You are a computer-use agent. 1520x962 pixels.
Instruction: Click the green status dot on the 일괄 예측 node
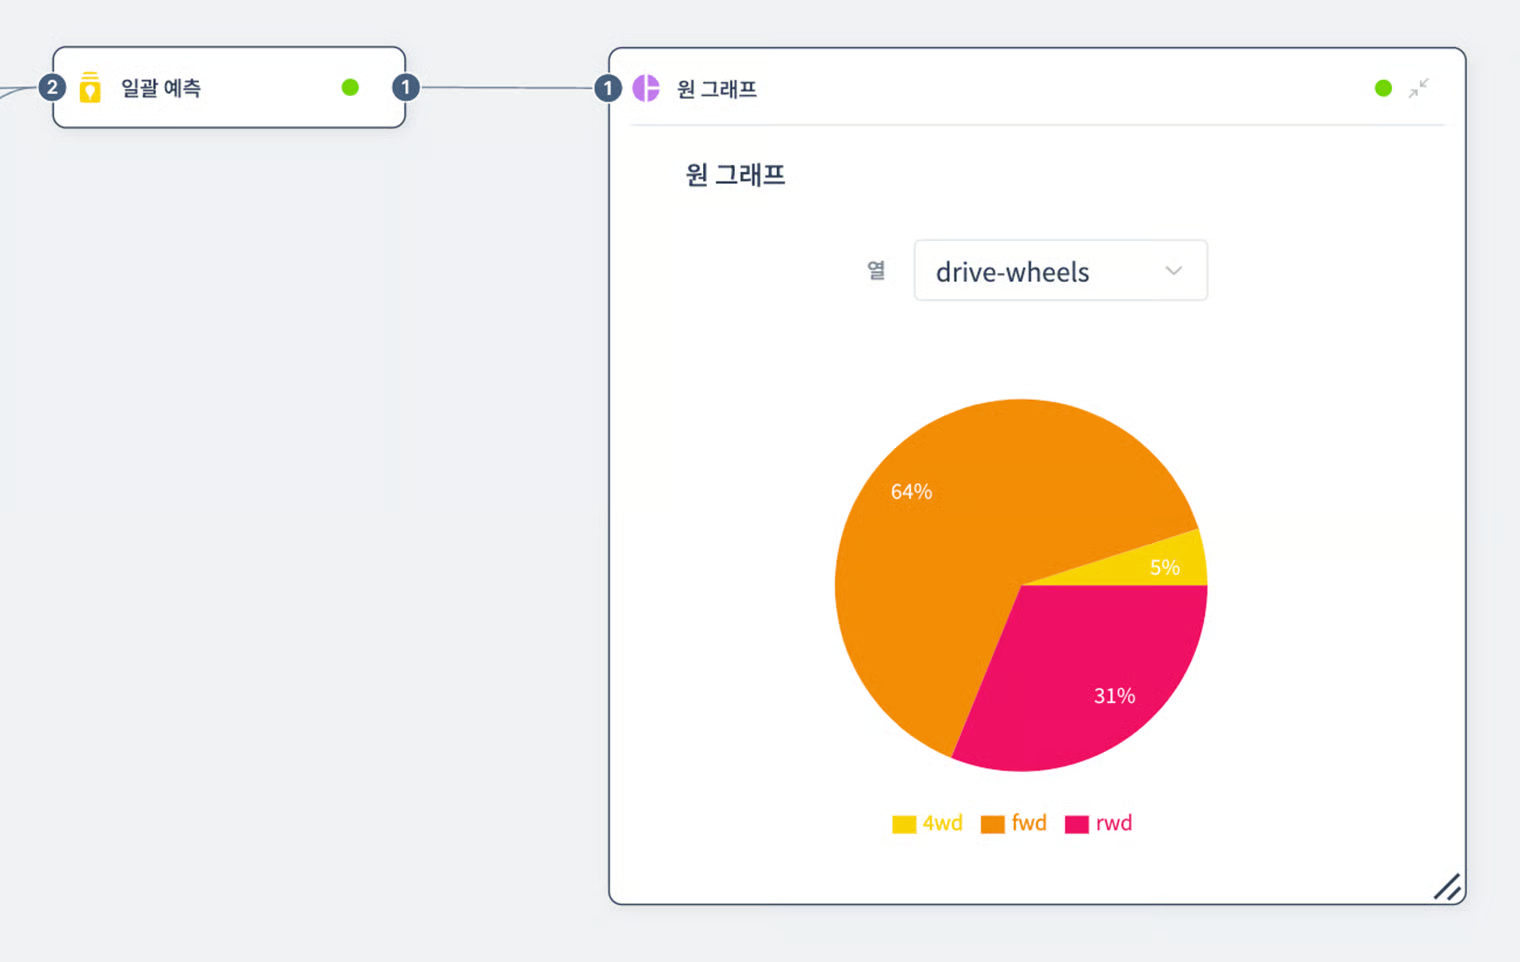click(350, 87)
